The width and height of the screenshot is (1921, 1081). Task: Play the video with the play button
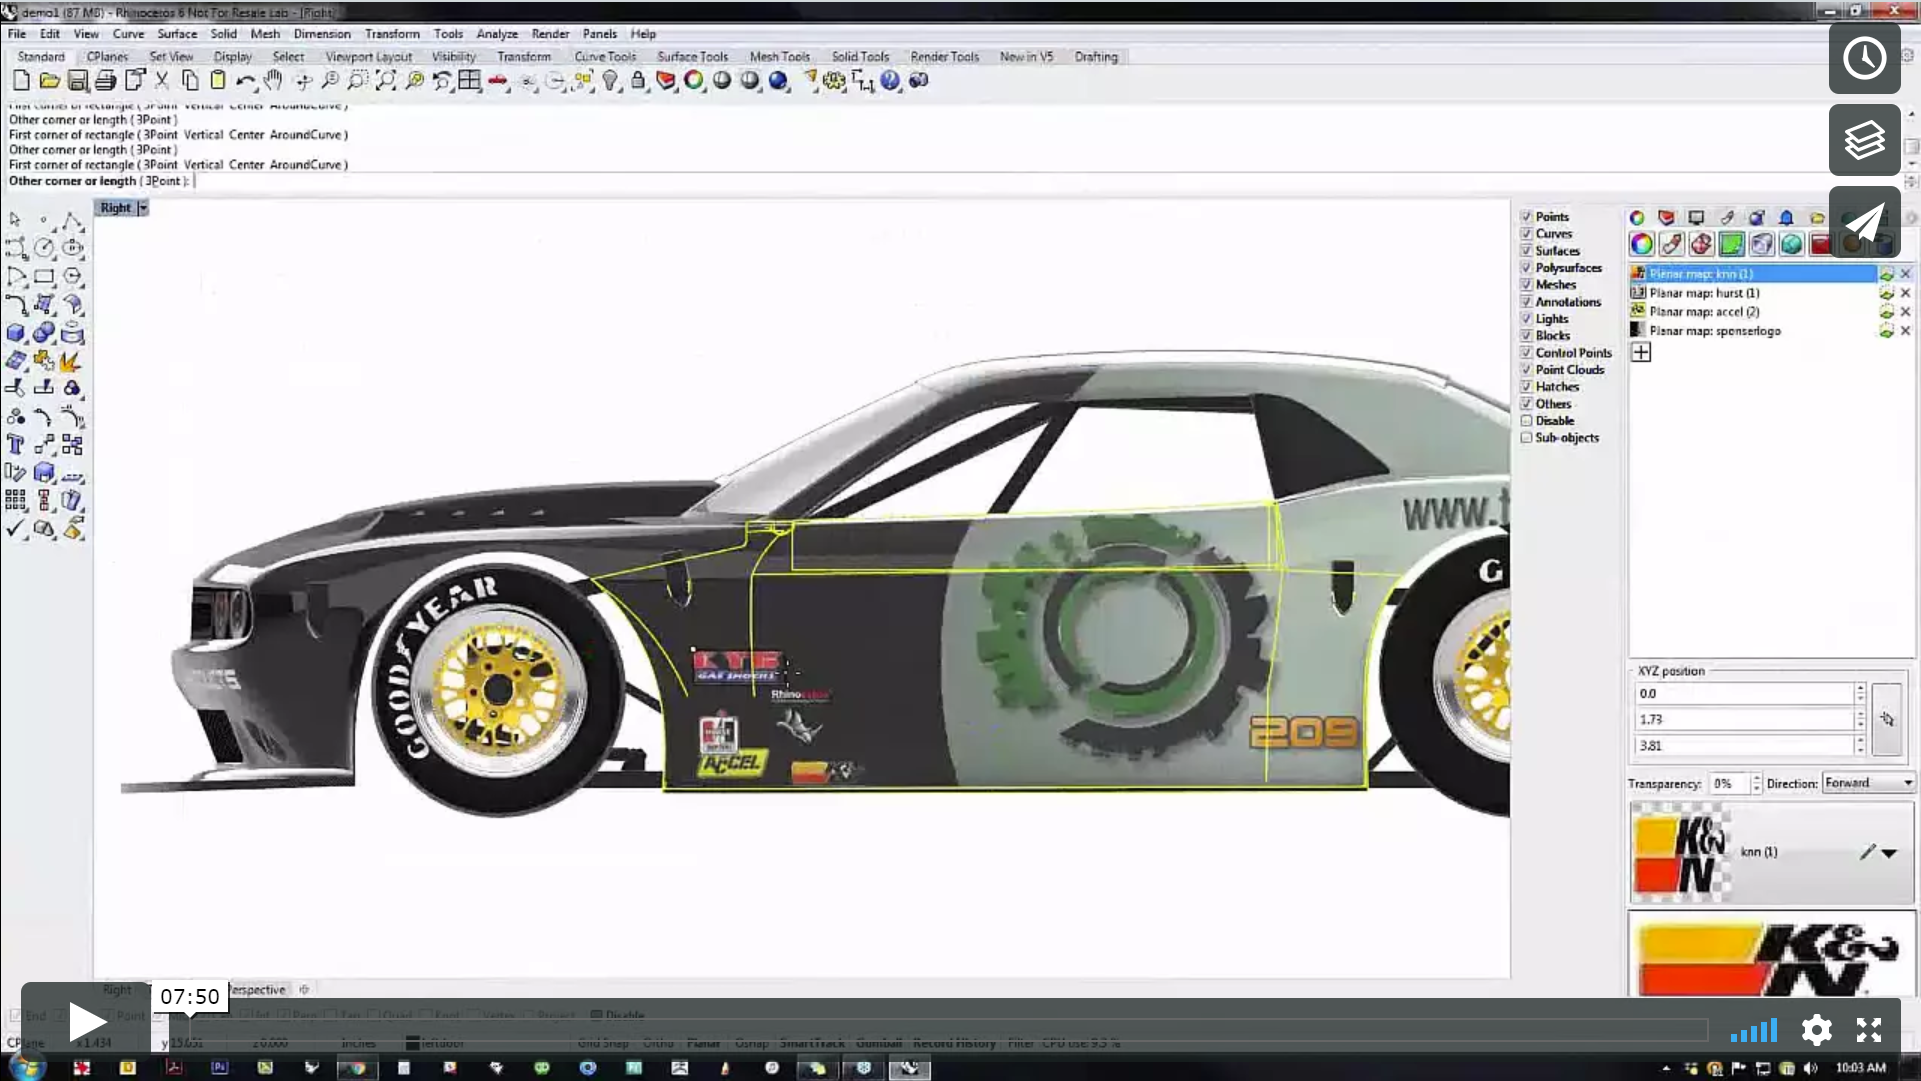coord(86,1022)
